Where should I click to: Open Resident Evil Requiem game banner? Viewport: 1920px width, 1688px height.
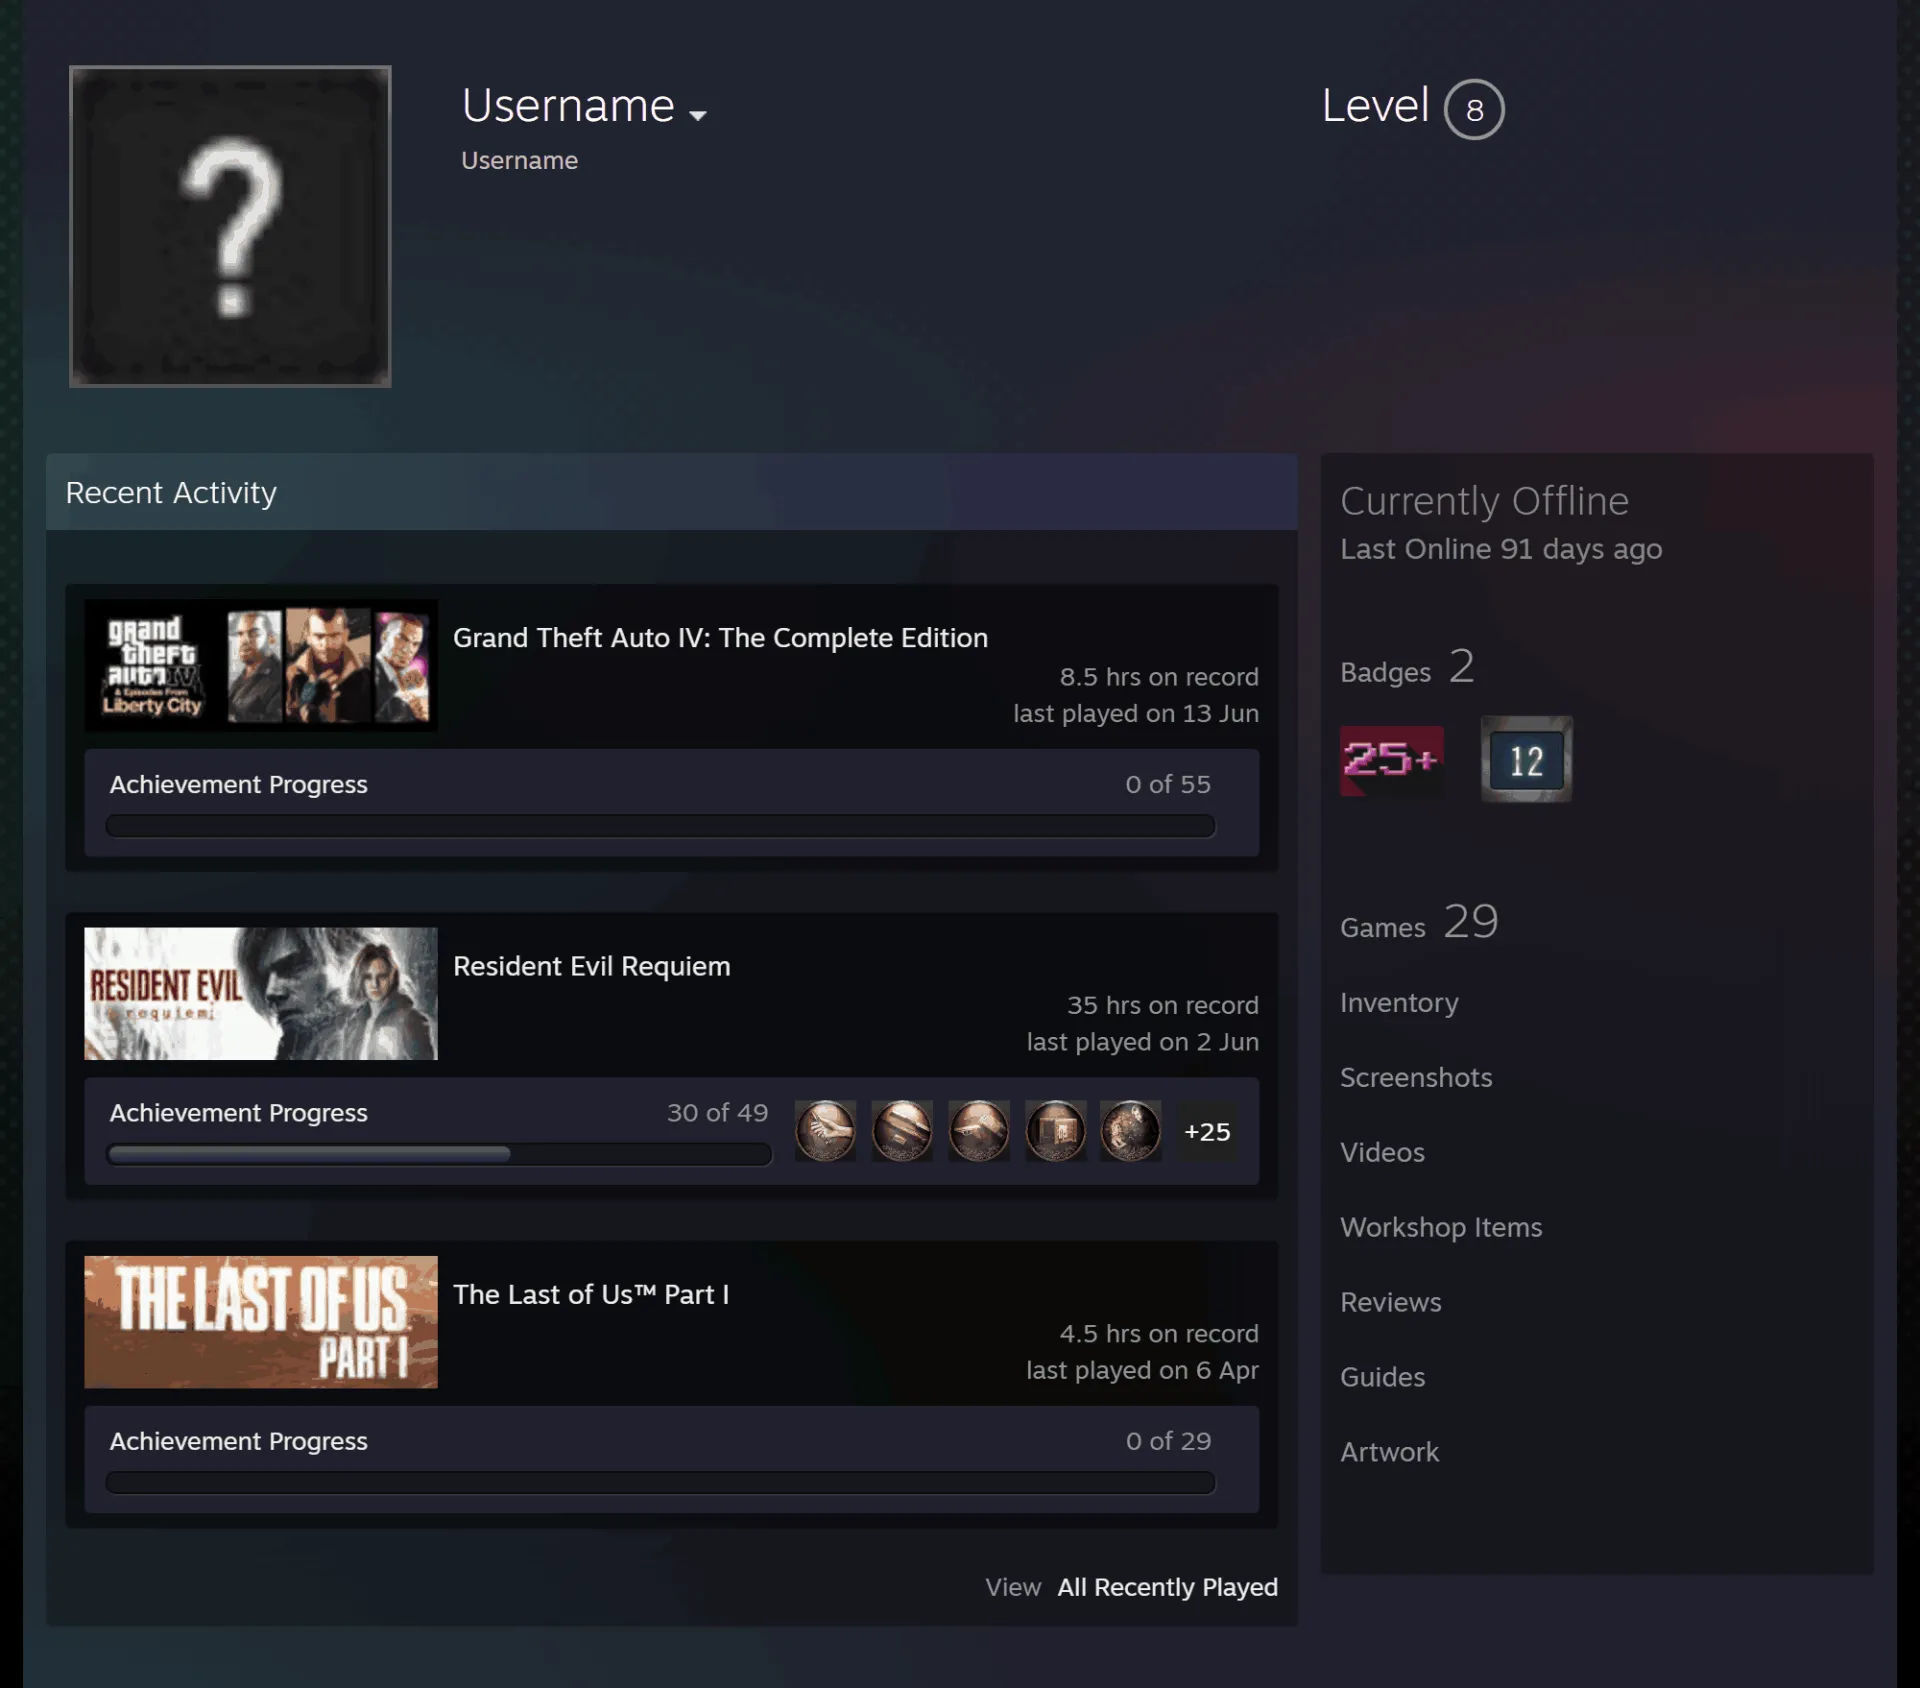coord(261,993)
